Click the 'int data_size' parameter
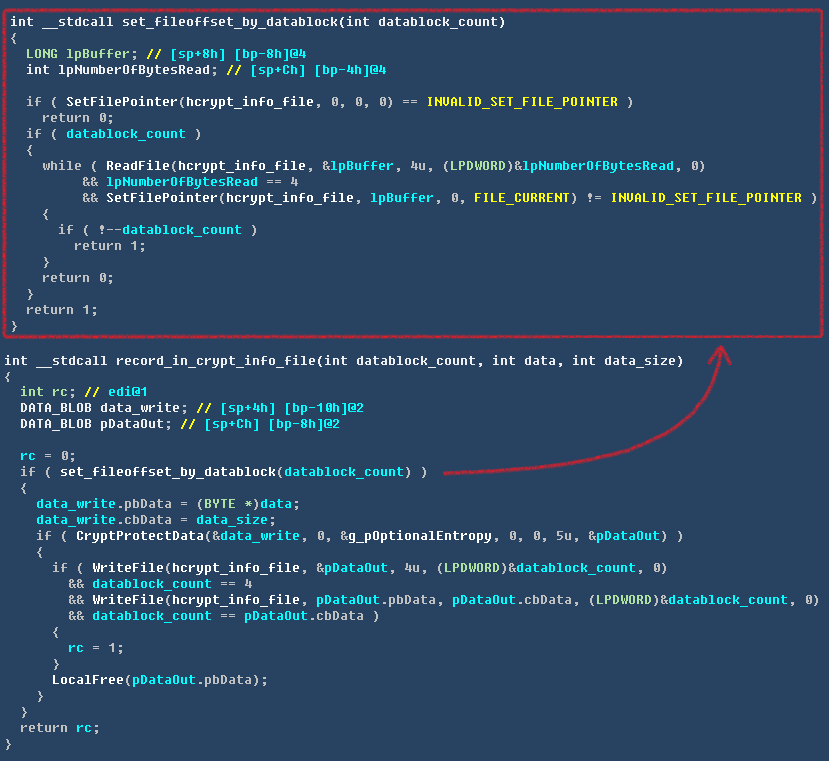The height and width of the screenshot is (761, 829). (622, 361)
